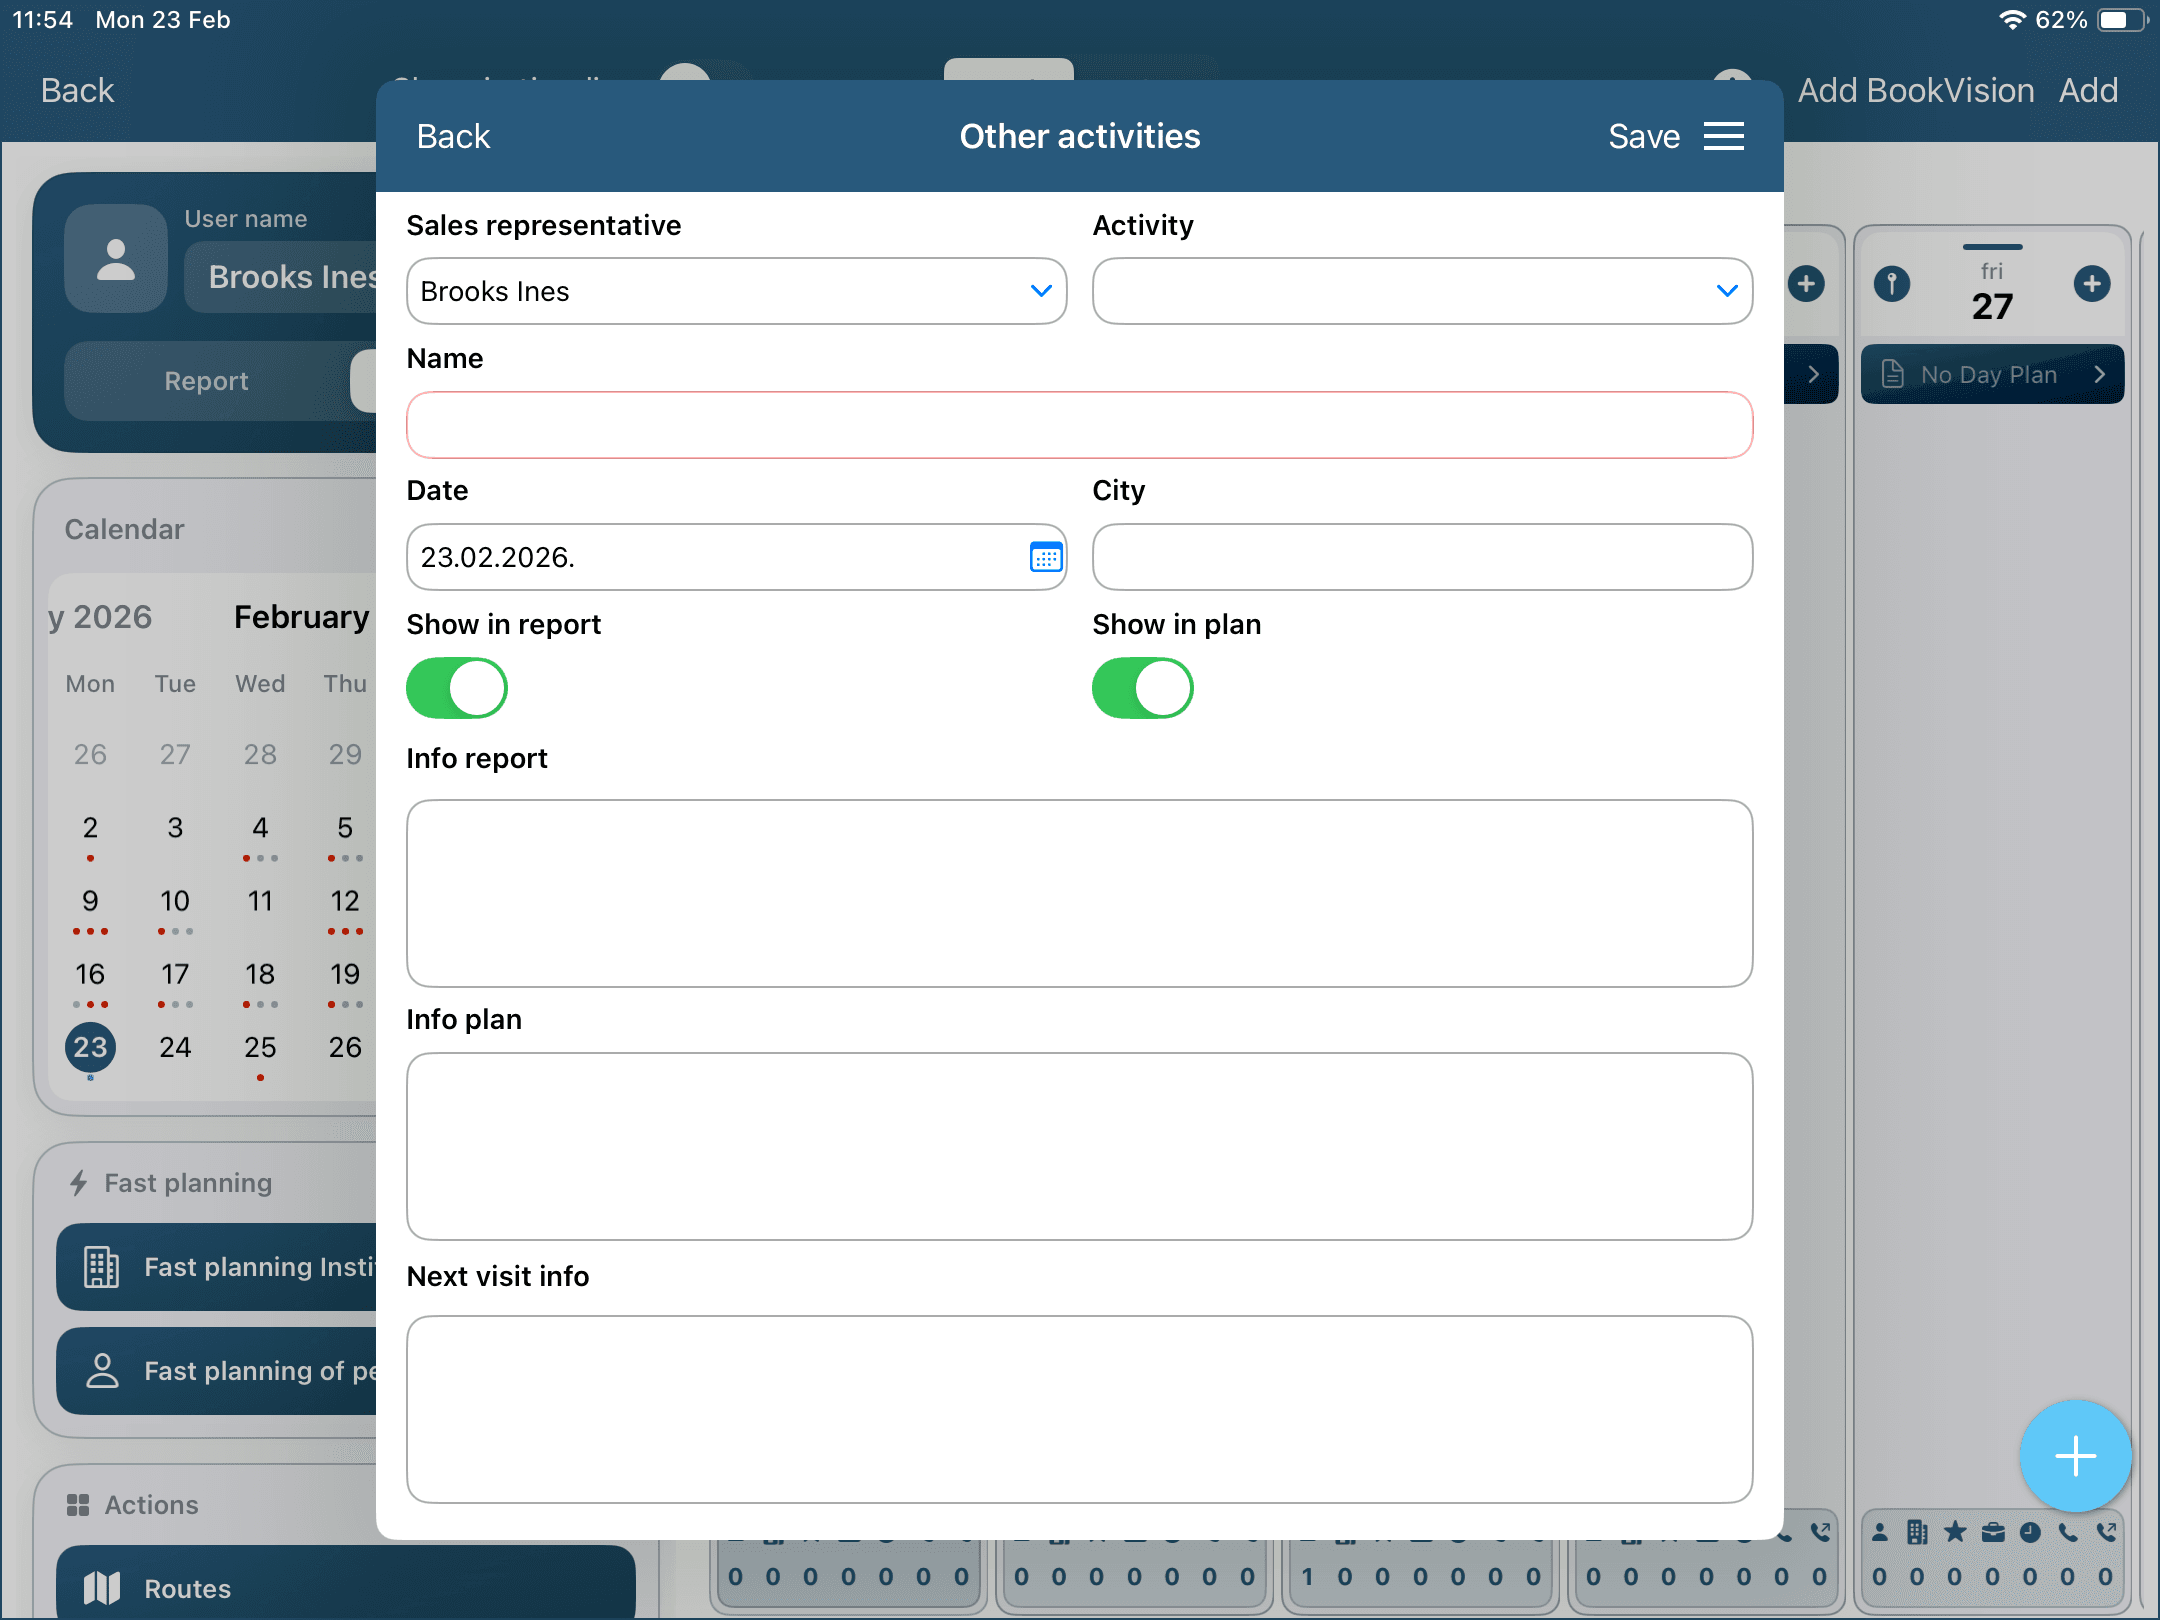Tap the user avatar icon
The image size is (2160, 1620).
pyautogui.click(x=116, y=259)
